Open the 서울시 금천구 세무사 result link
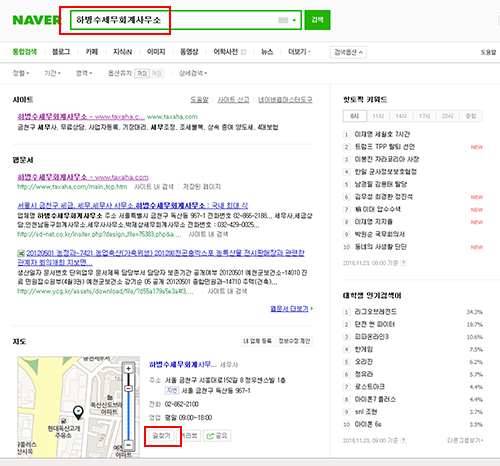Screen dimensions: 500x466 coord(133,205)
